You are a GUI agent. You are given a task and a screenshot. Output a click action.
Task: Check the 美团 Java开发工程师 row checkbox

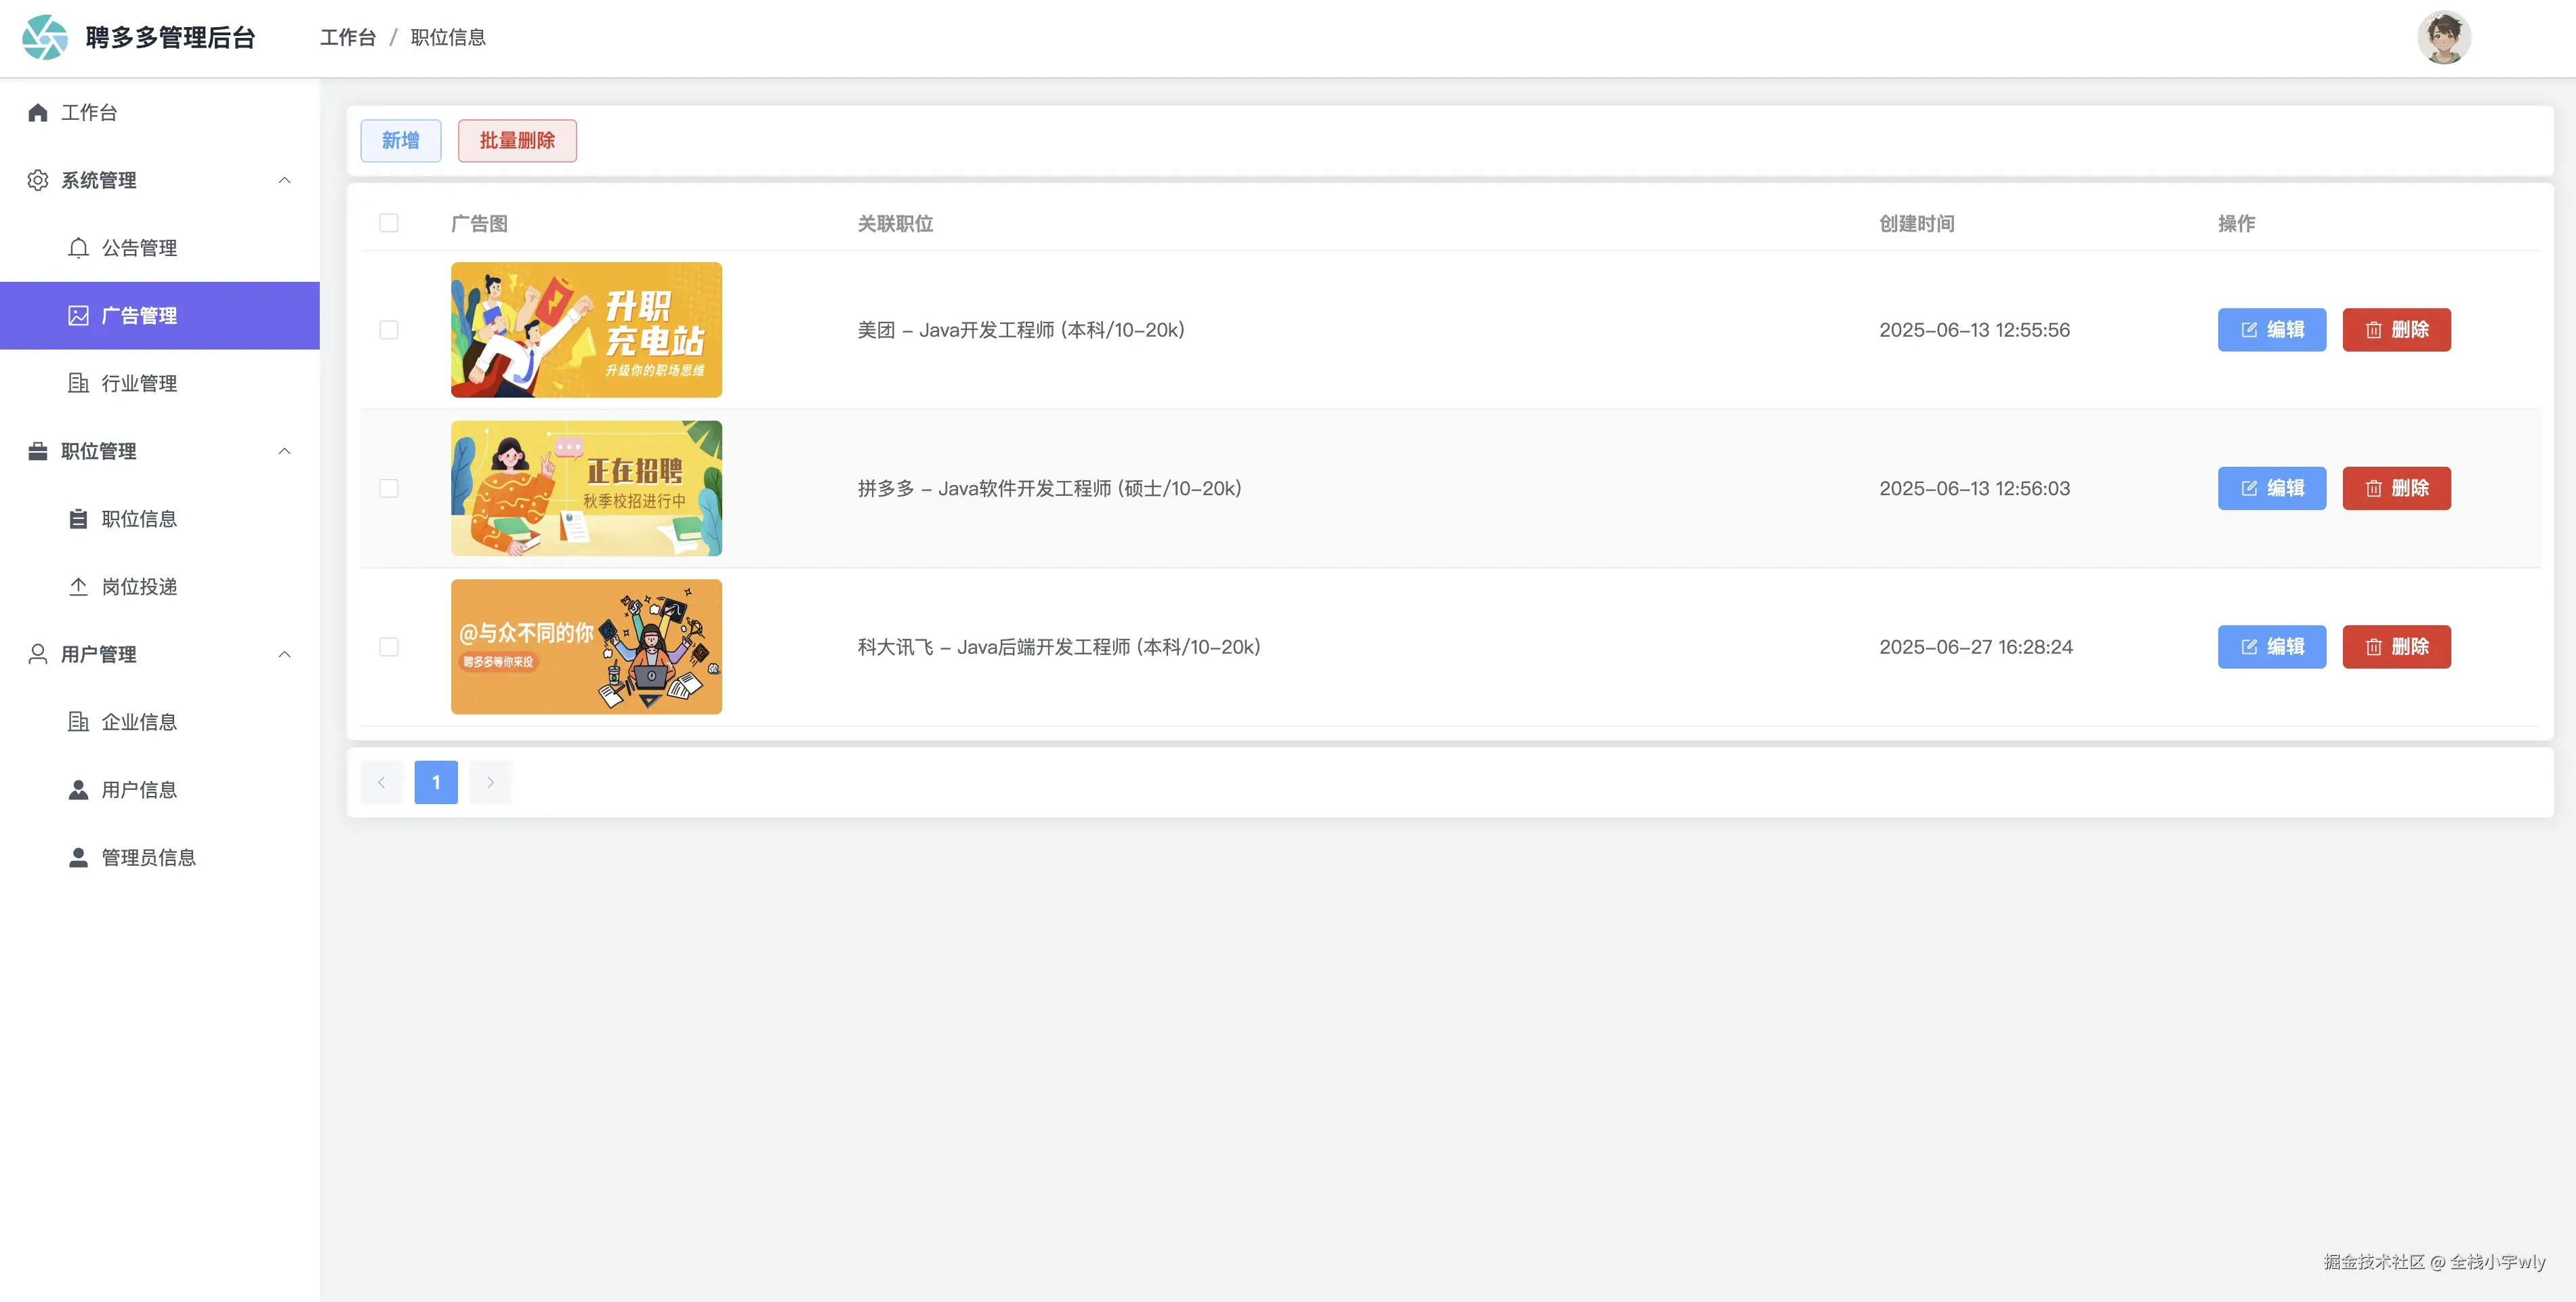point(389,330)
